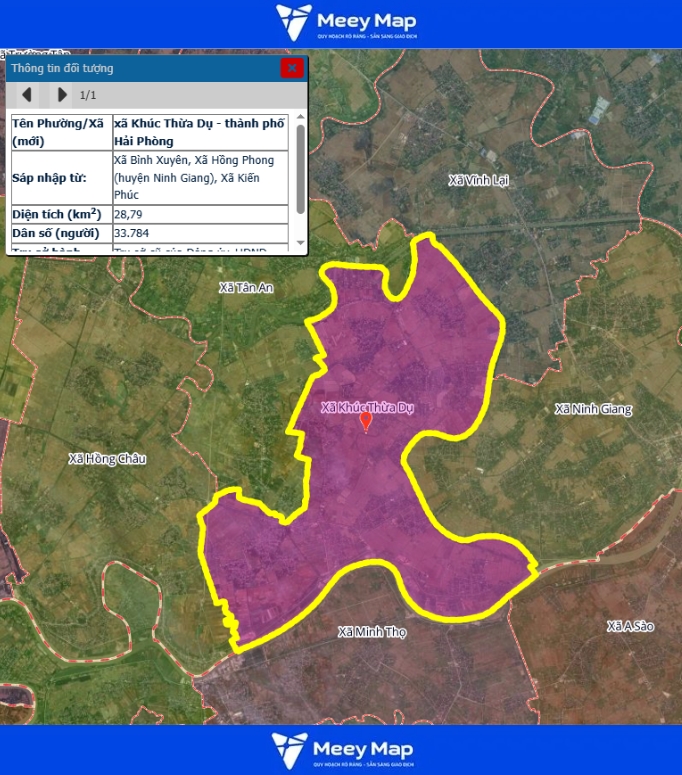This screenshot has width=682, height=775.
Task: Click the red location pin marker
Action: point(366,421)
